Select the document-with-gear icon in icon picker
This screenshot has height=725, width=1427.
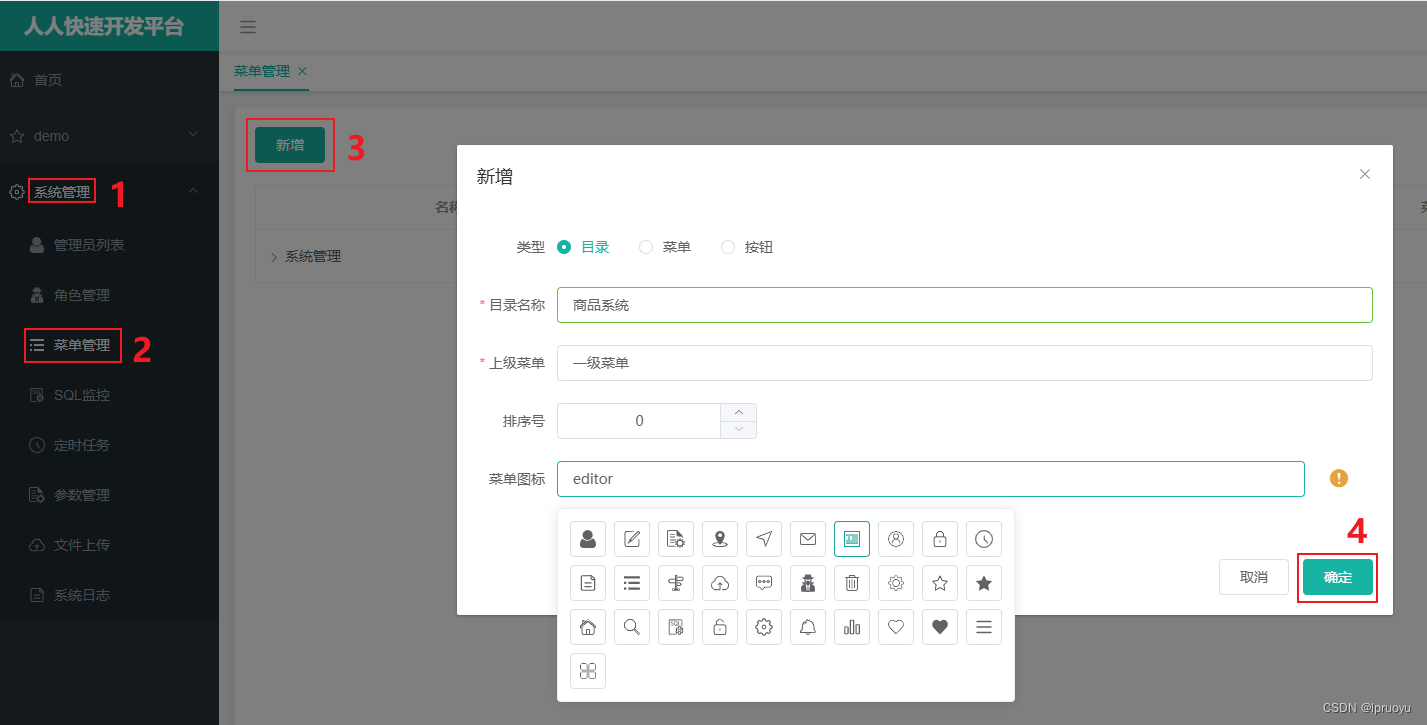tap(676, 539)
